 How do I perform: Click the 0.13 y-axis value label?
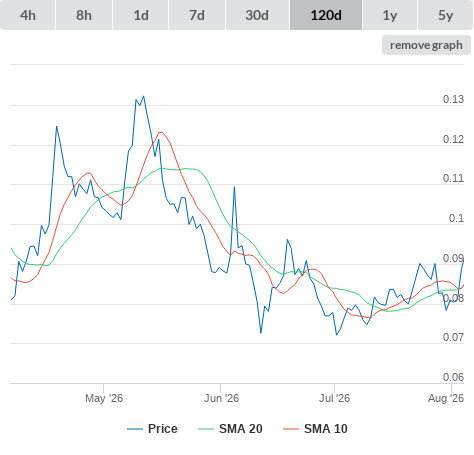[x=453, y=99]
